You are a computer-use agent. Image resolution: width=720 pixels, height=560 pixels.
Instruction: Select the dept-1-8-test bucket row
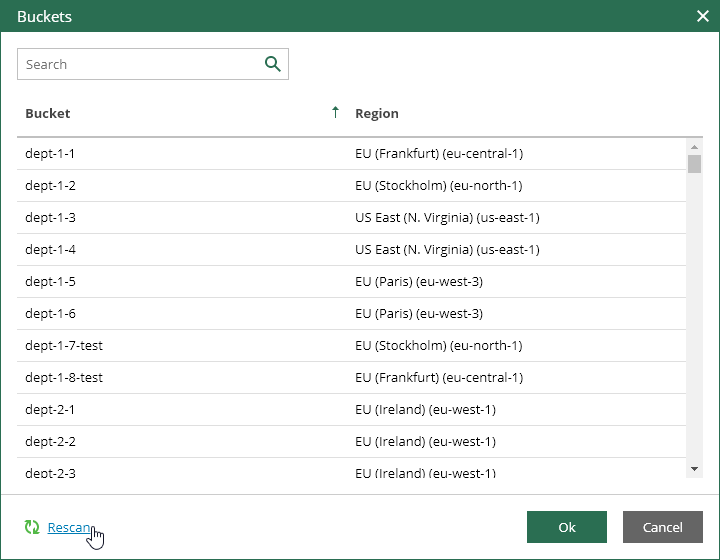[x=352, y=377]
